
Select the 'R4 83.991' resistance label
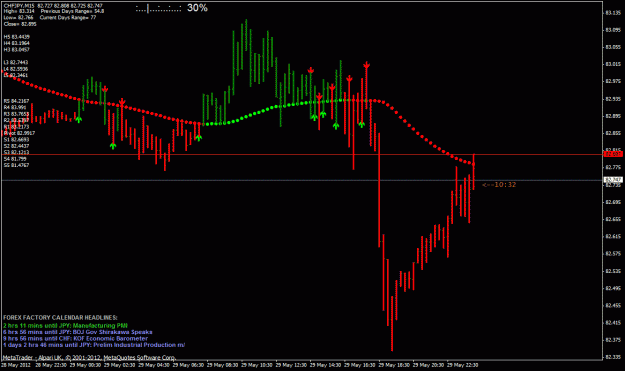coord(15,107)
